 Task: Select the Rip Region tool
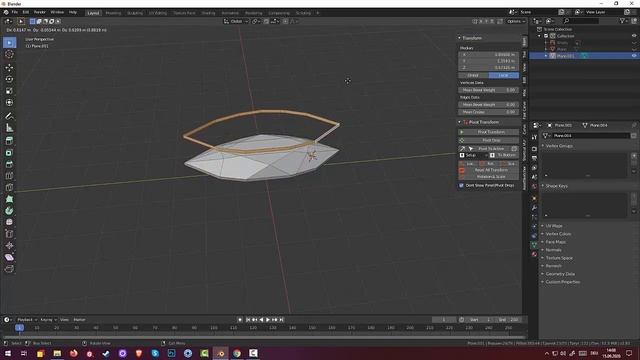[9, 269]
